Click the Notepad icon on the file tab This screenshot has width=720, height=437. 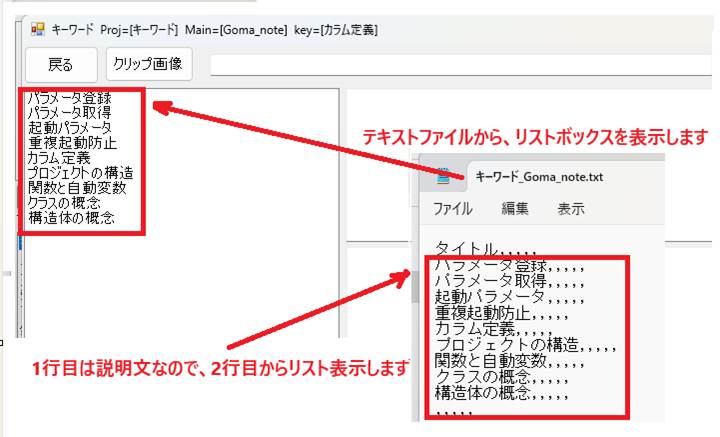pos(443,177)
